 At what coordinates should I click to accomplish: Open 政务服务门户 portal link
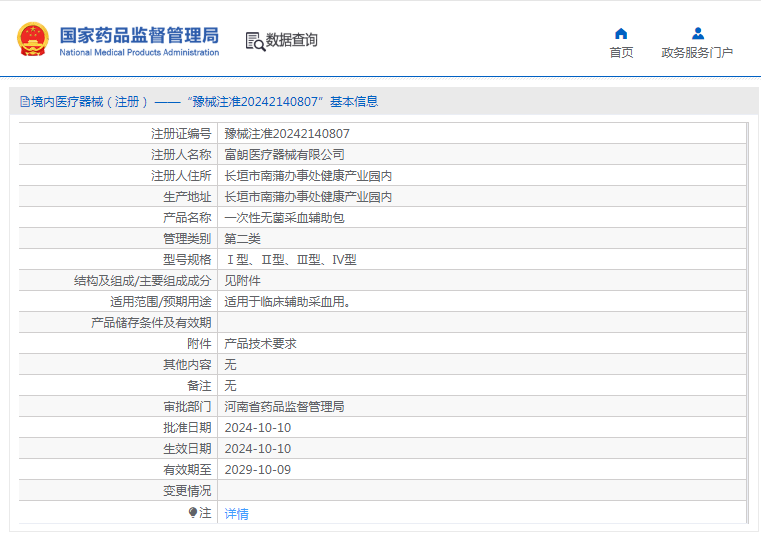[x=697, y=52]
